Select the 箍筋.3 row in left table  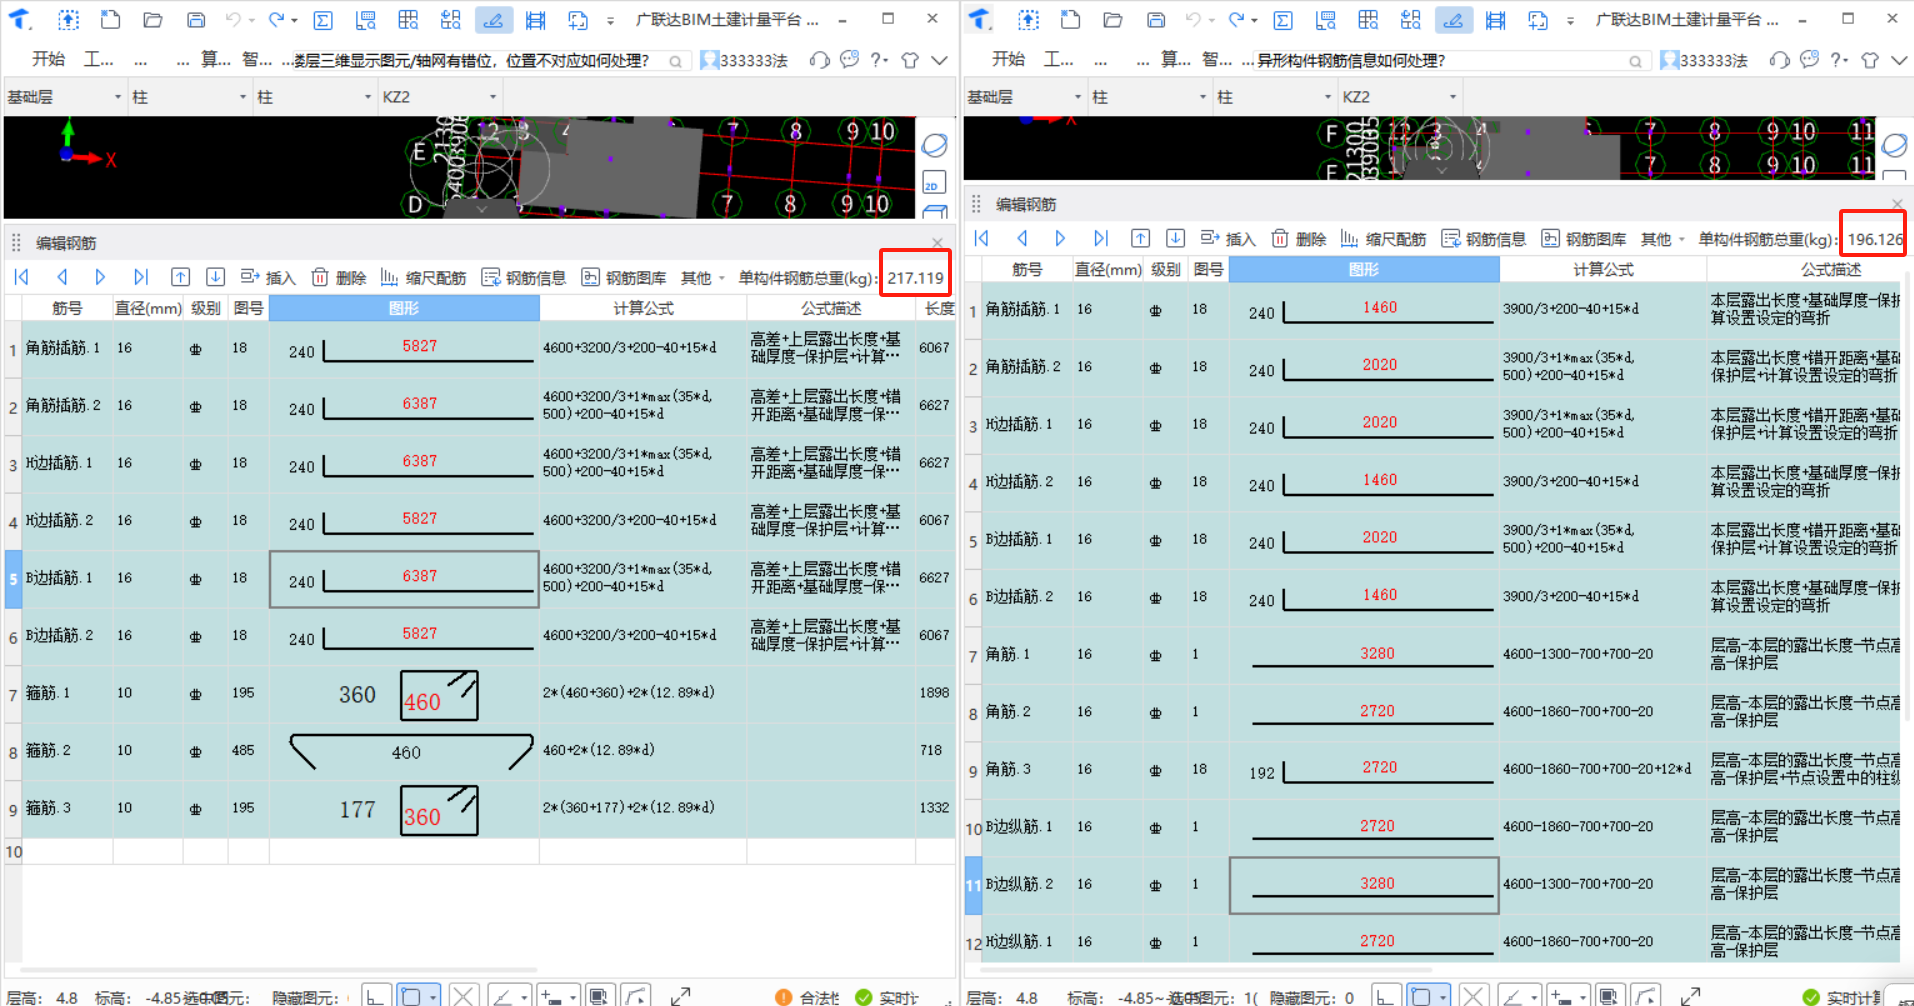(x=479, y=808)
